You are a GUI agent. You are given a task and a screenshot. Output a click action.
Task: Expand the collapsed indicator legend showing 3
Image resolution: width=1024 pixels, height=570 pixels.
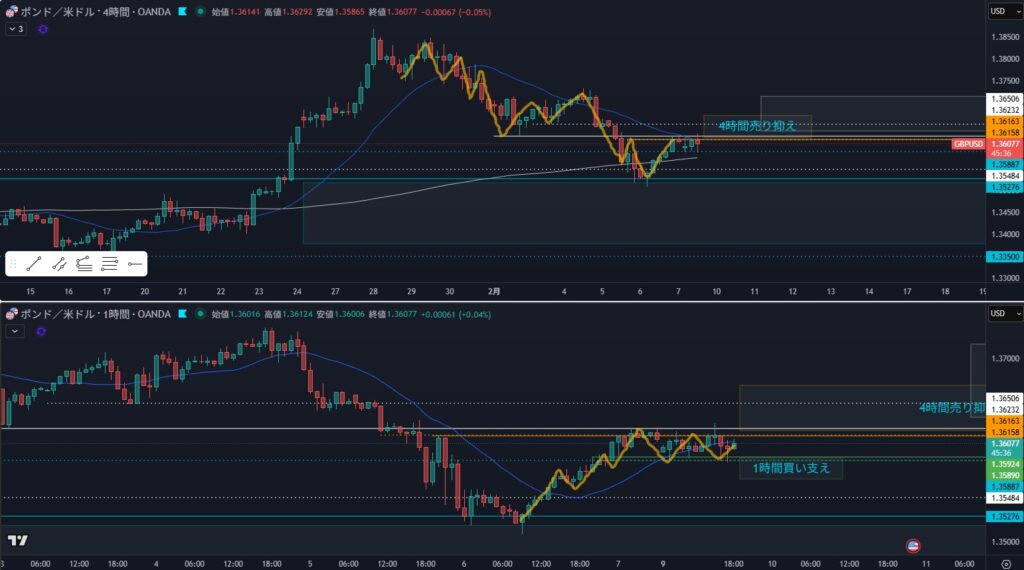click(16, 30)
